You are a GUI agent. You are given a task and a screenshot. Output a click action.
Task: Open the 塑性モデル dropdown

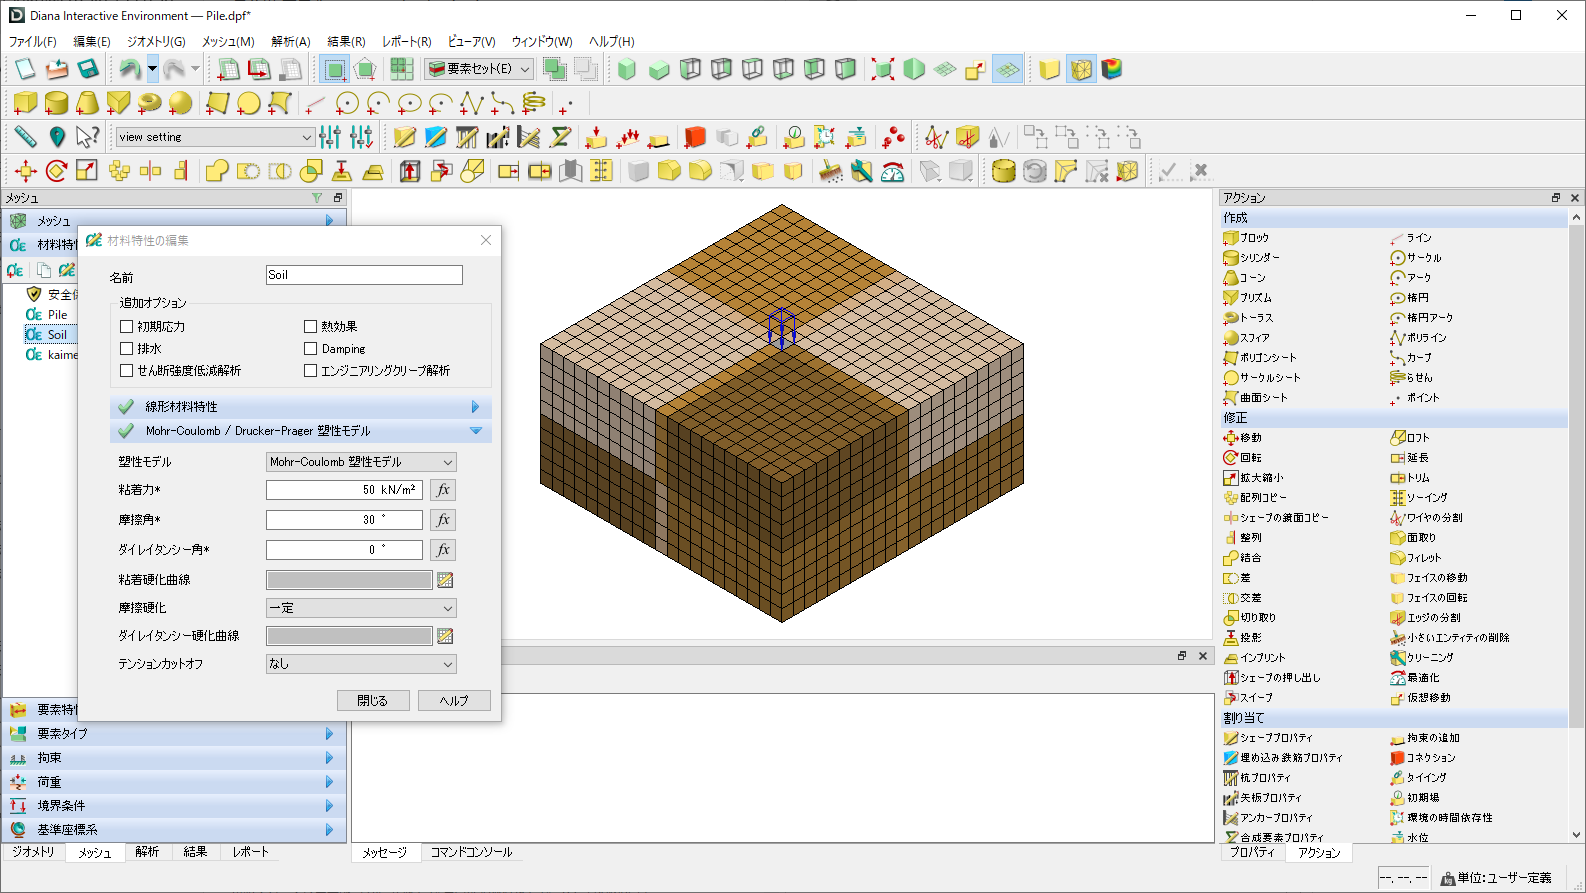click(361, 462)
